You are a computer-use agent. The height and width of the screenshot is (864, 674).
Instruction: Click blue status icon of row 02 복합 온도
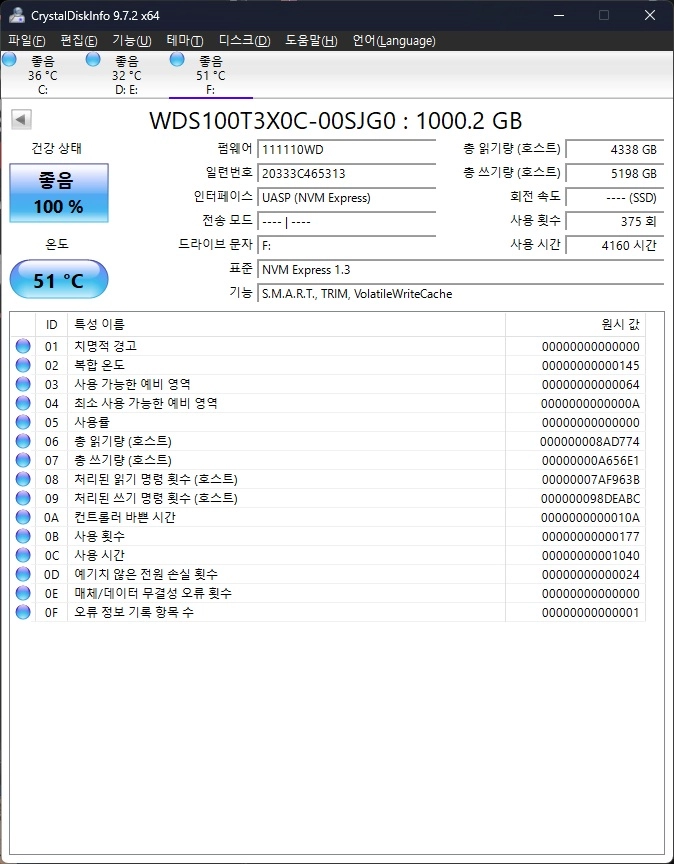click(23, 365)
